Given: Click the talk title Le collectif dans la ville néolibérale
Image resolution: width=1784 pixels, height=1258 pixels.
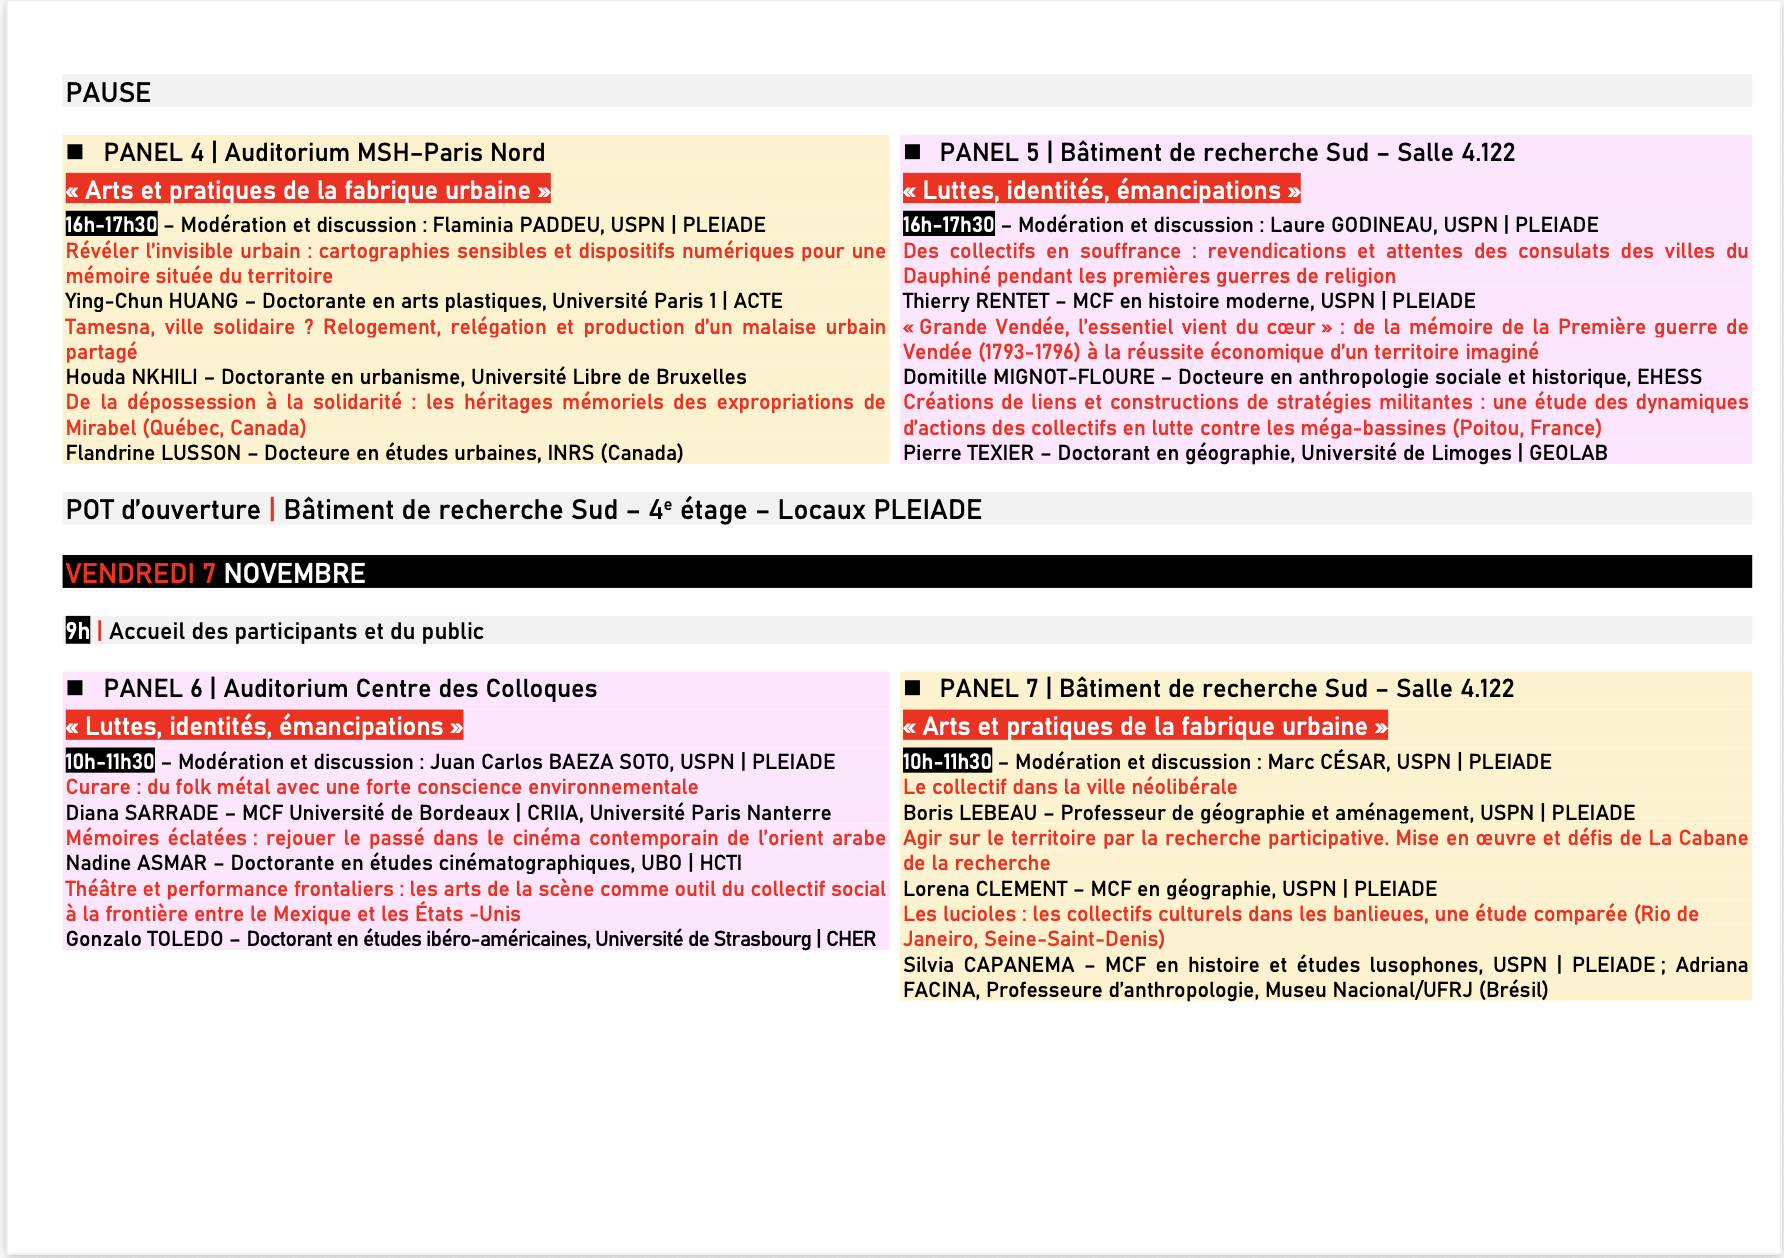Looking at the screenshot, I should tap(1070, 787).
